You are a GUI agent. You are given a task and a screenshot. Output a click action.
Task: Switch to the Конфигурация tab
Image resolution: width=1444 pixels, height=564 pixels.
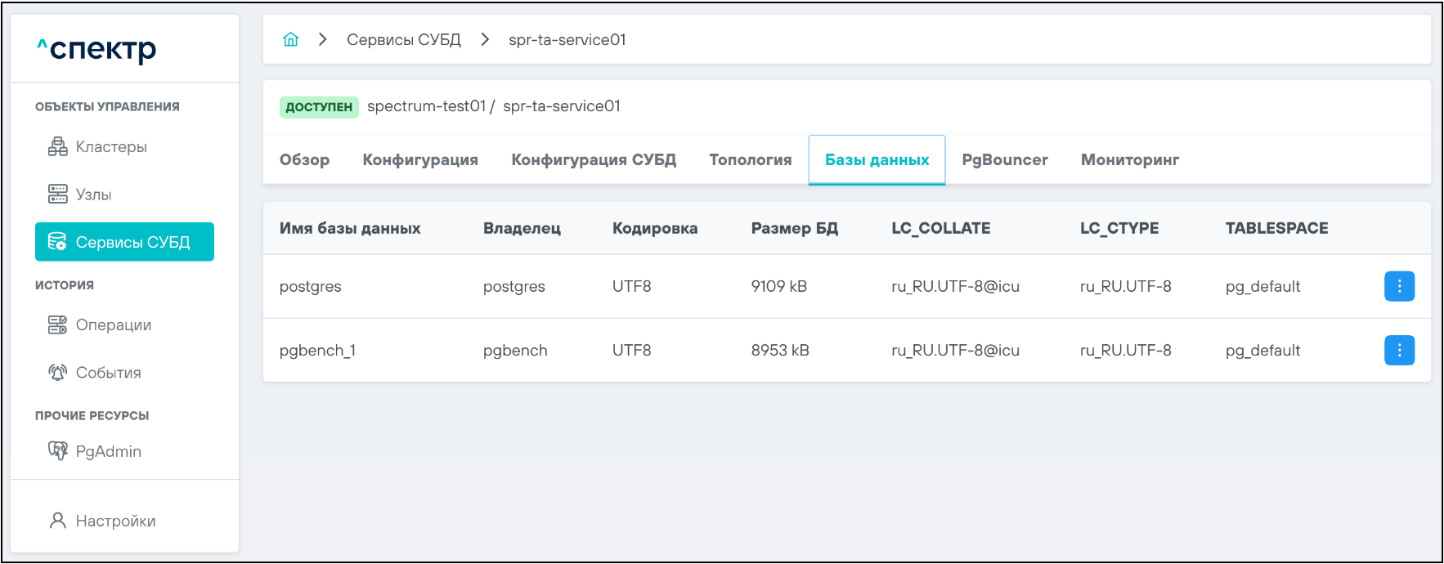click(420, 160)
